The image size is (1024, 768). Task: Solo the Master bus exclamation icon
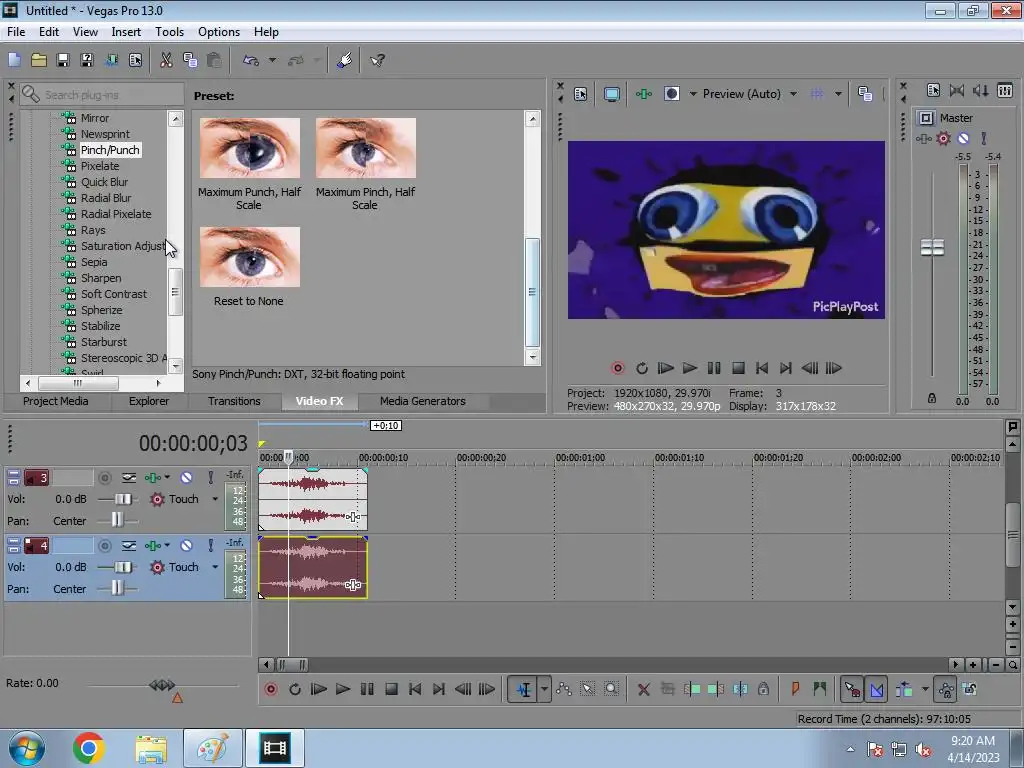(984, 138)
